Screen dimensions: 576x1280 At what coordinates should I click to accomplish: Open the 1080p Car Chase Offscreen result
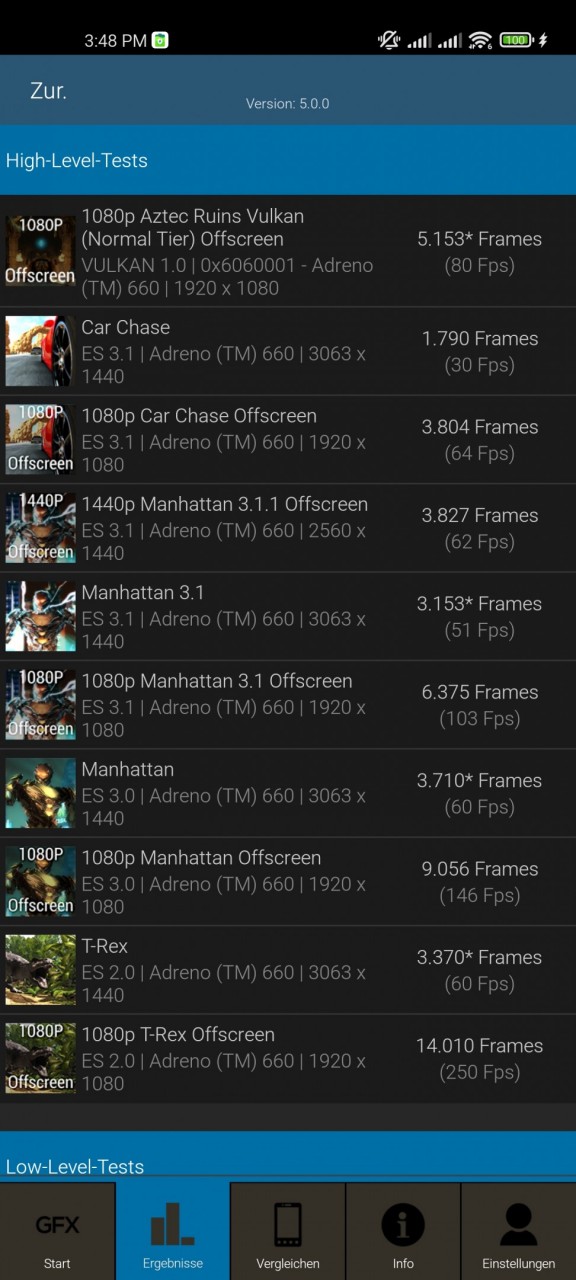pos(288,440)
